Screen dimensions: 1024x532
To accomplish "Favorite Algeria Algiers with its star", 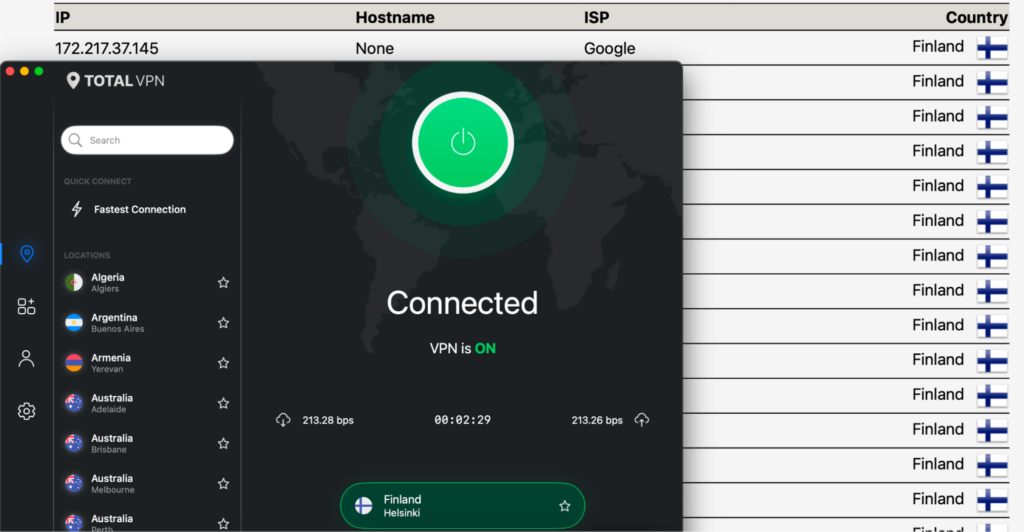I will [x=223, y=283].
